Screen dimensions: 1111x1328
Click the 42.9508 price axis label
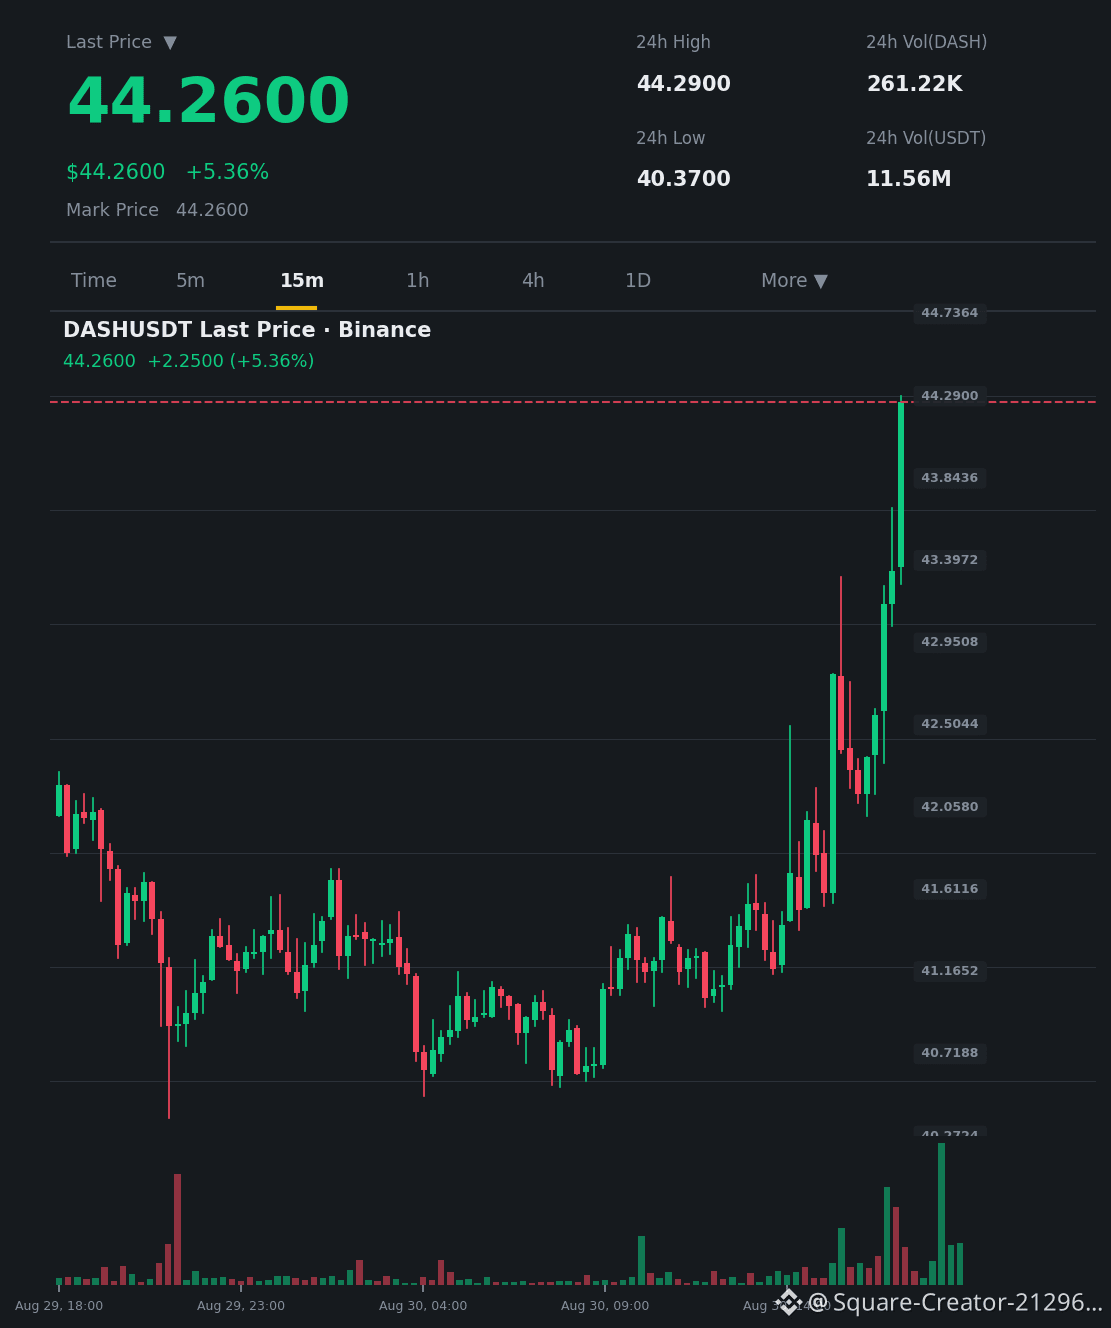click(950, 642)
